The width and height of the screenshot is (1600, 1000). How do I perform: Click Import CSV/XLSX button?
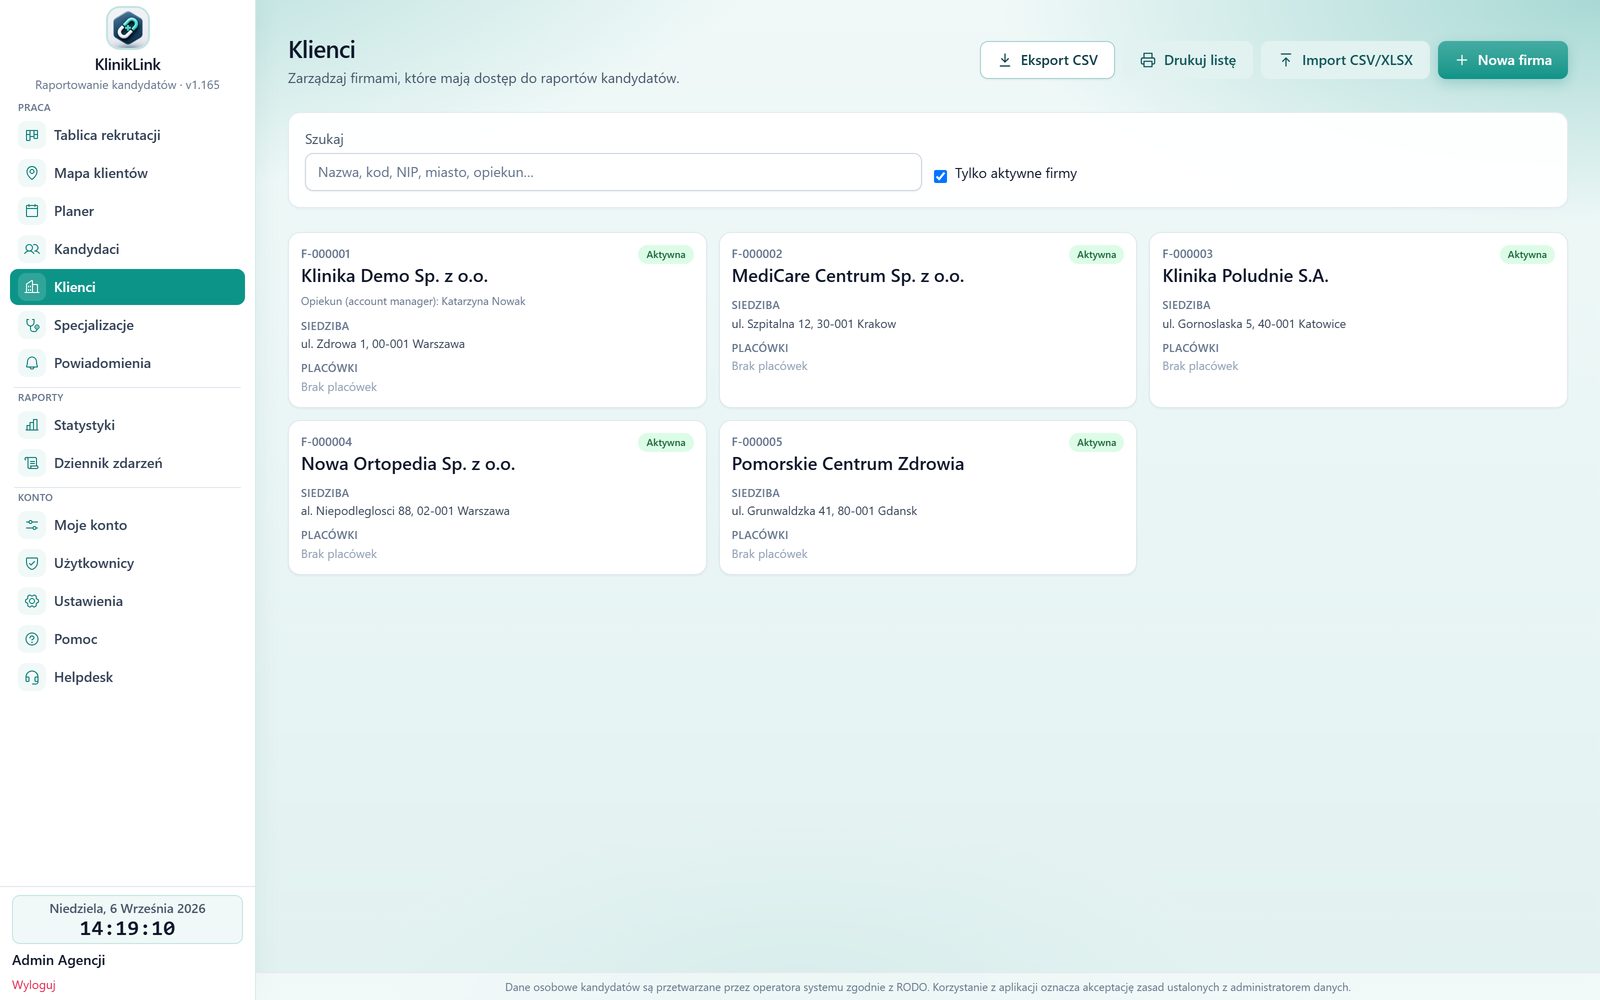1345,60
